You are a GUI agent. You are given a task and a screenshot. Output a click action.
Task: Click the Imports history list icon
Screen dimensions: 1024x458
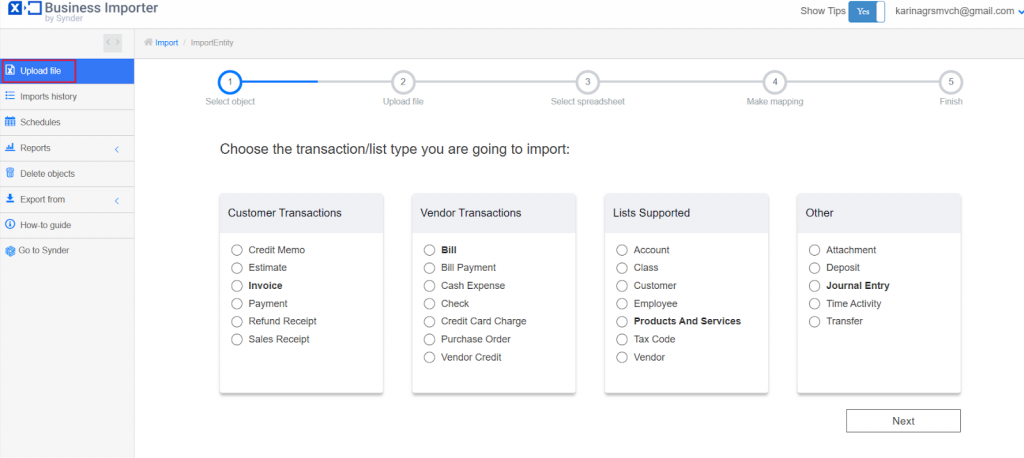(10, 96)
